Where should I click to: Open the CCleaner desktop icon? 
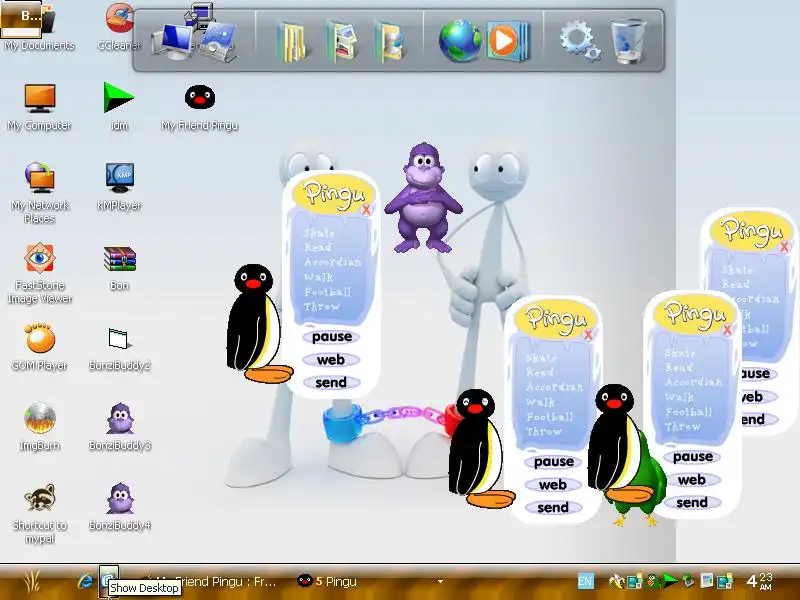[119, 26]
